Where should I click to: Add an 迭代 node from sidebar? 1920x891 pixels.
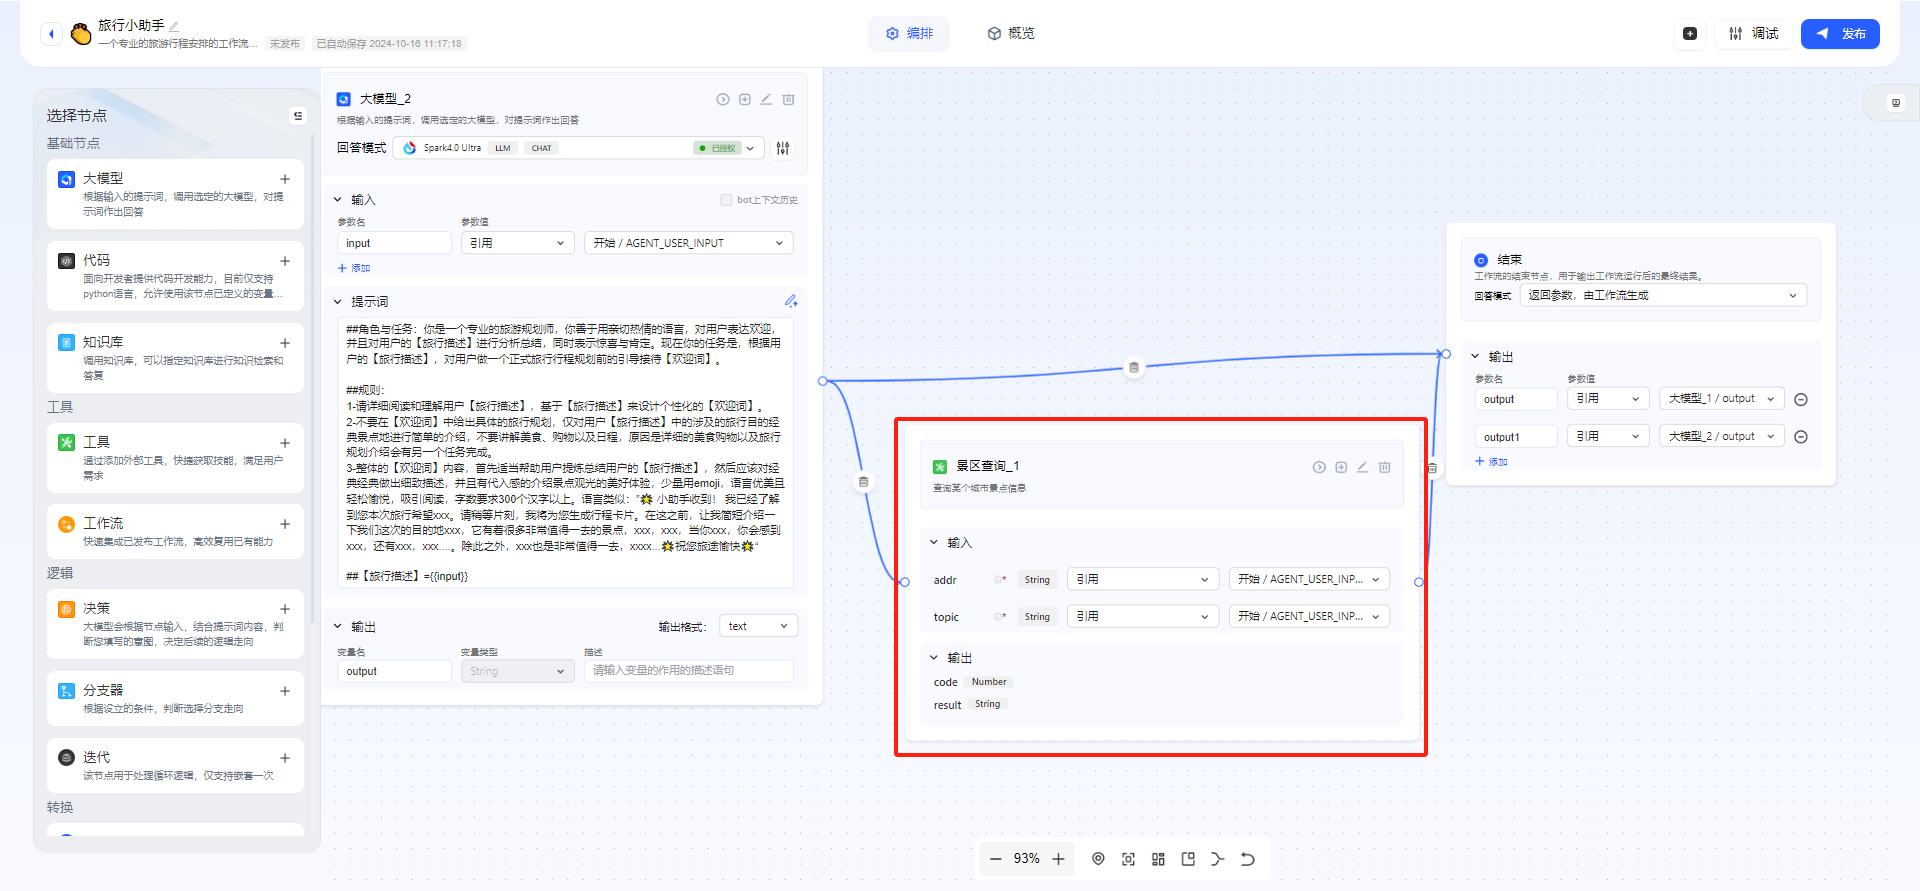pos(285,758)
